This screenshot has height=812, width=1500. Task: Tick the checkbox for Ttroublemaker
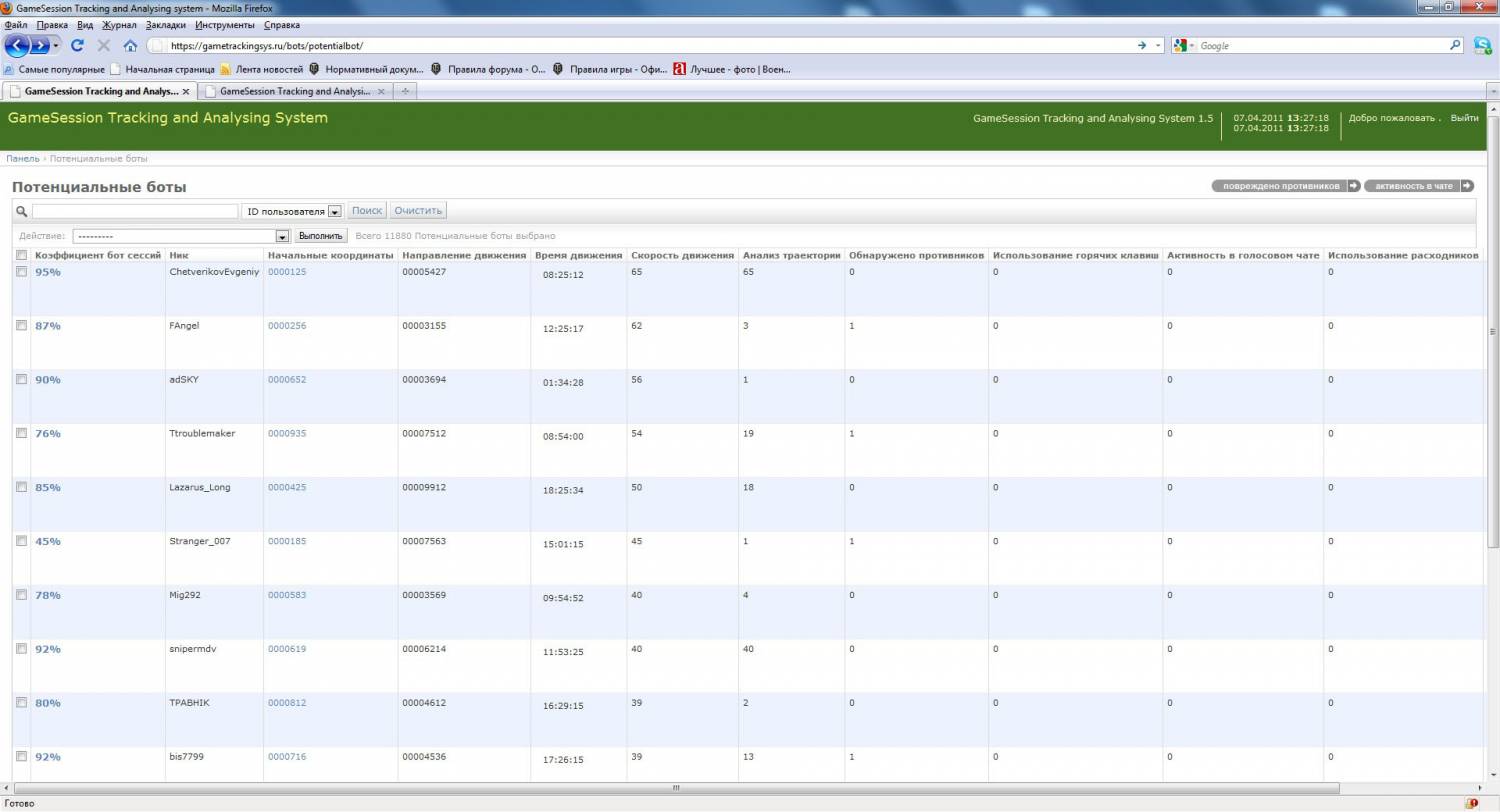(22, 433)
